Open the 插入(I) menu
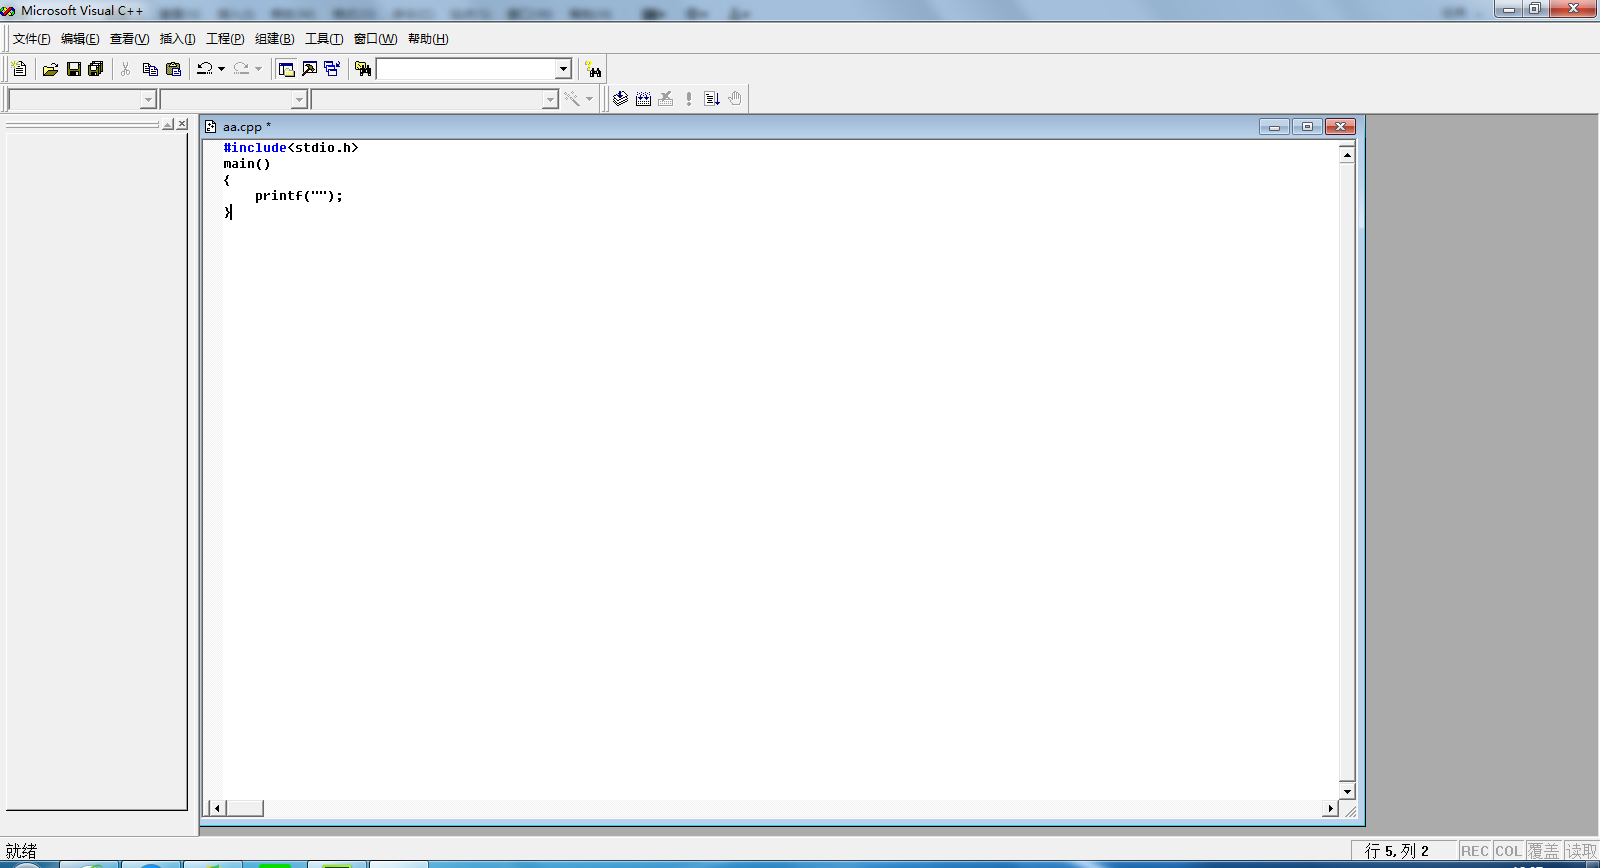The width and height of the screenshot is (1600, 868). [177, 39]
